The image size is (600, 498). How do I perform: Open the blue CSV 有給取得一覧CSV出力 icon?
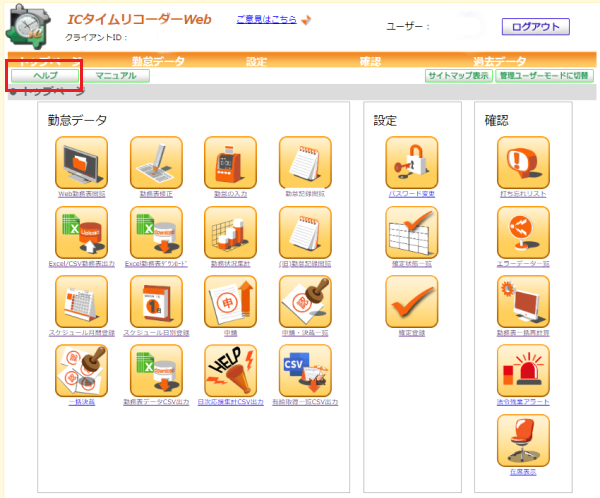[x=305, y=371]
